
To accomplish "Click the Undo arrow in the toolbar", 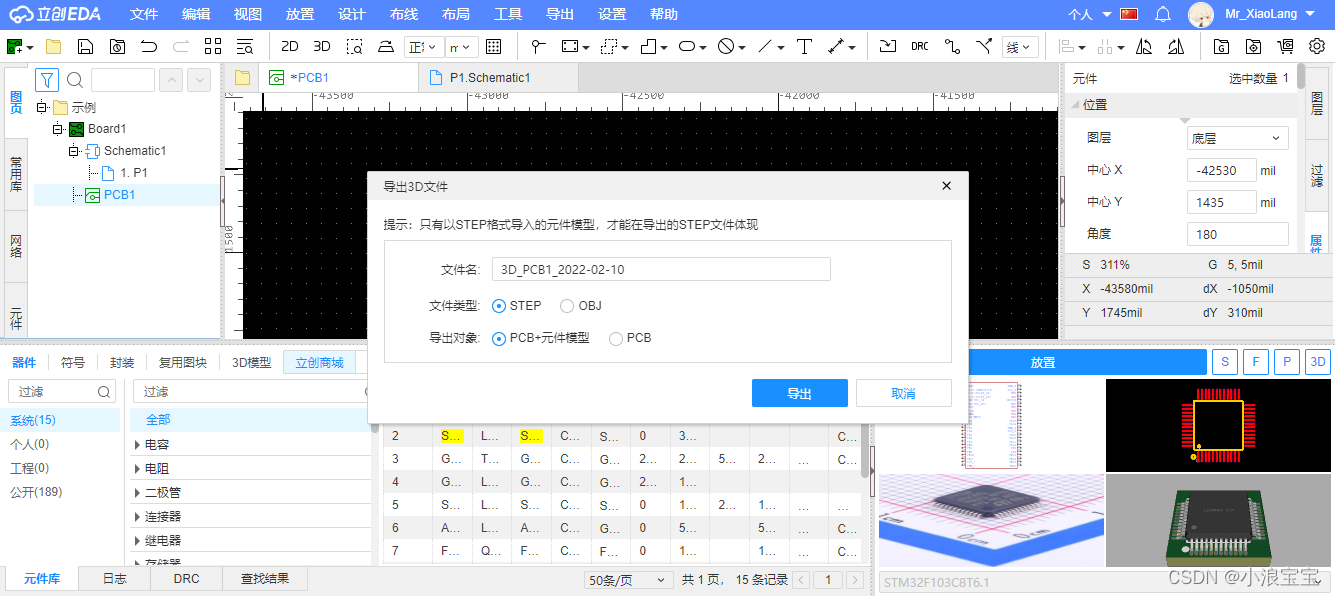I will (x=149, y=46).
